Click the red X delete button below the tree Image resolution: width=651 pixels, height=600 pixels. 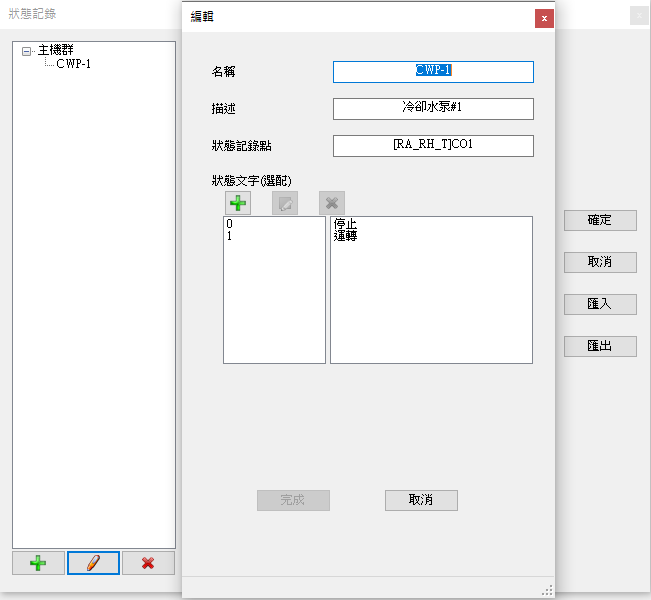click(x=148, y=563)
